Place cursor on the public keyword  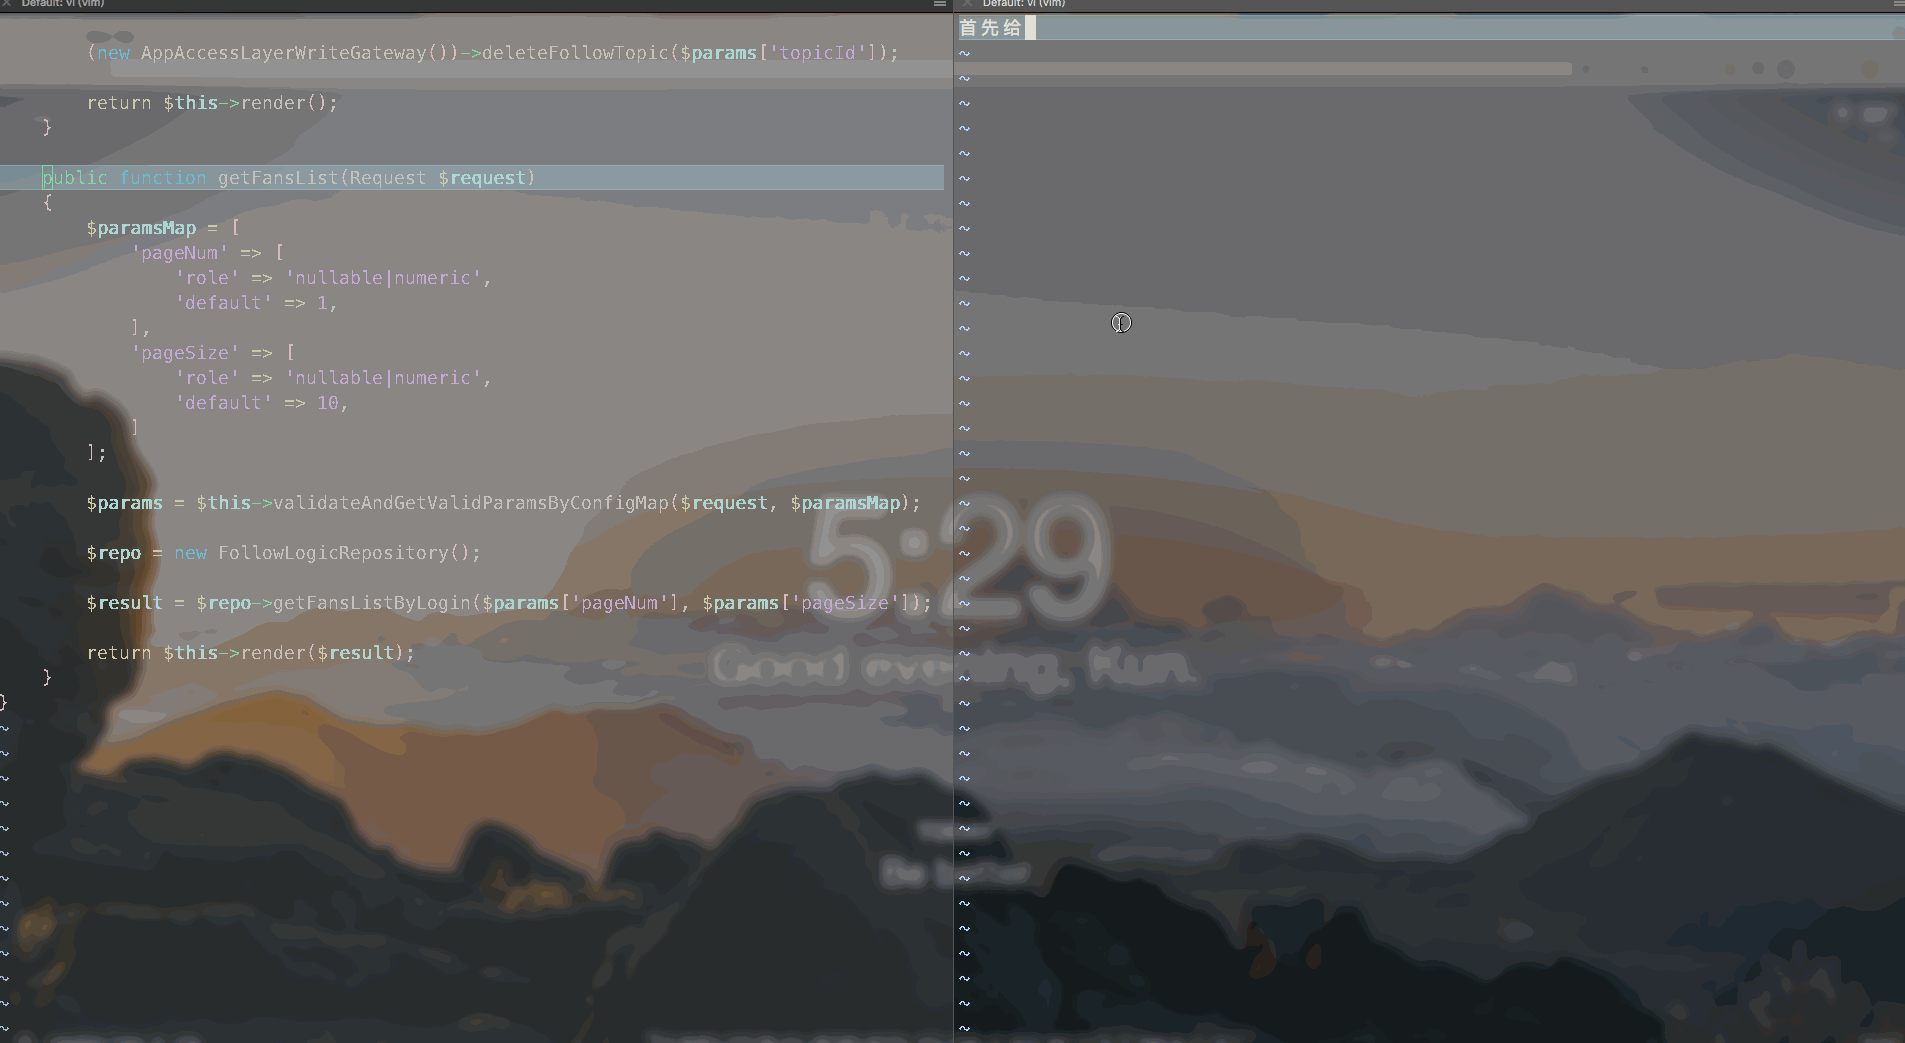click(75, 178)
